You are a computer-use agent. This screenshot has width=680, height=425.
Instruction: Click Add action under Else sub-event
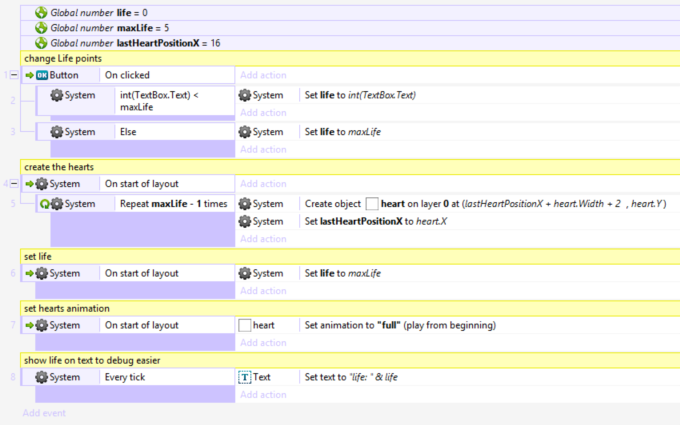[263, 149]
